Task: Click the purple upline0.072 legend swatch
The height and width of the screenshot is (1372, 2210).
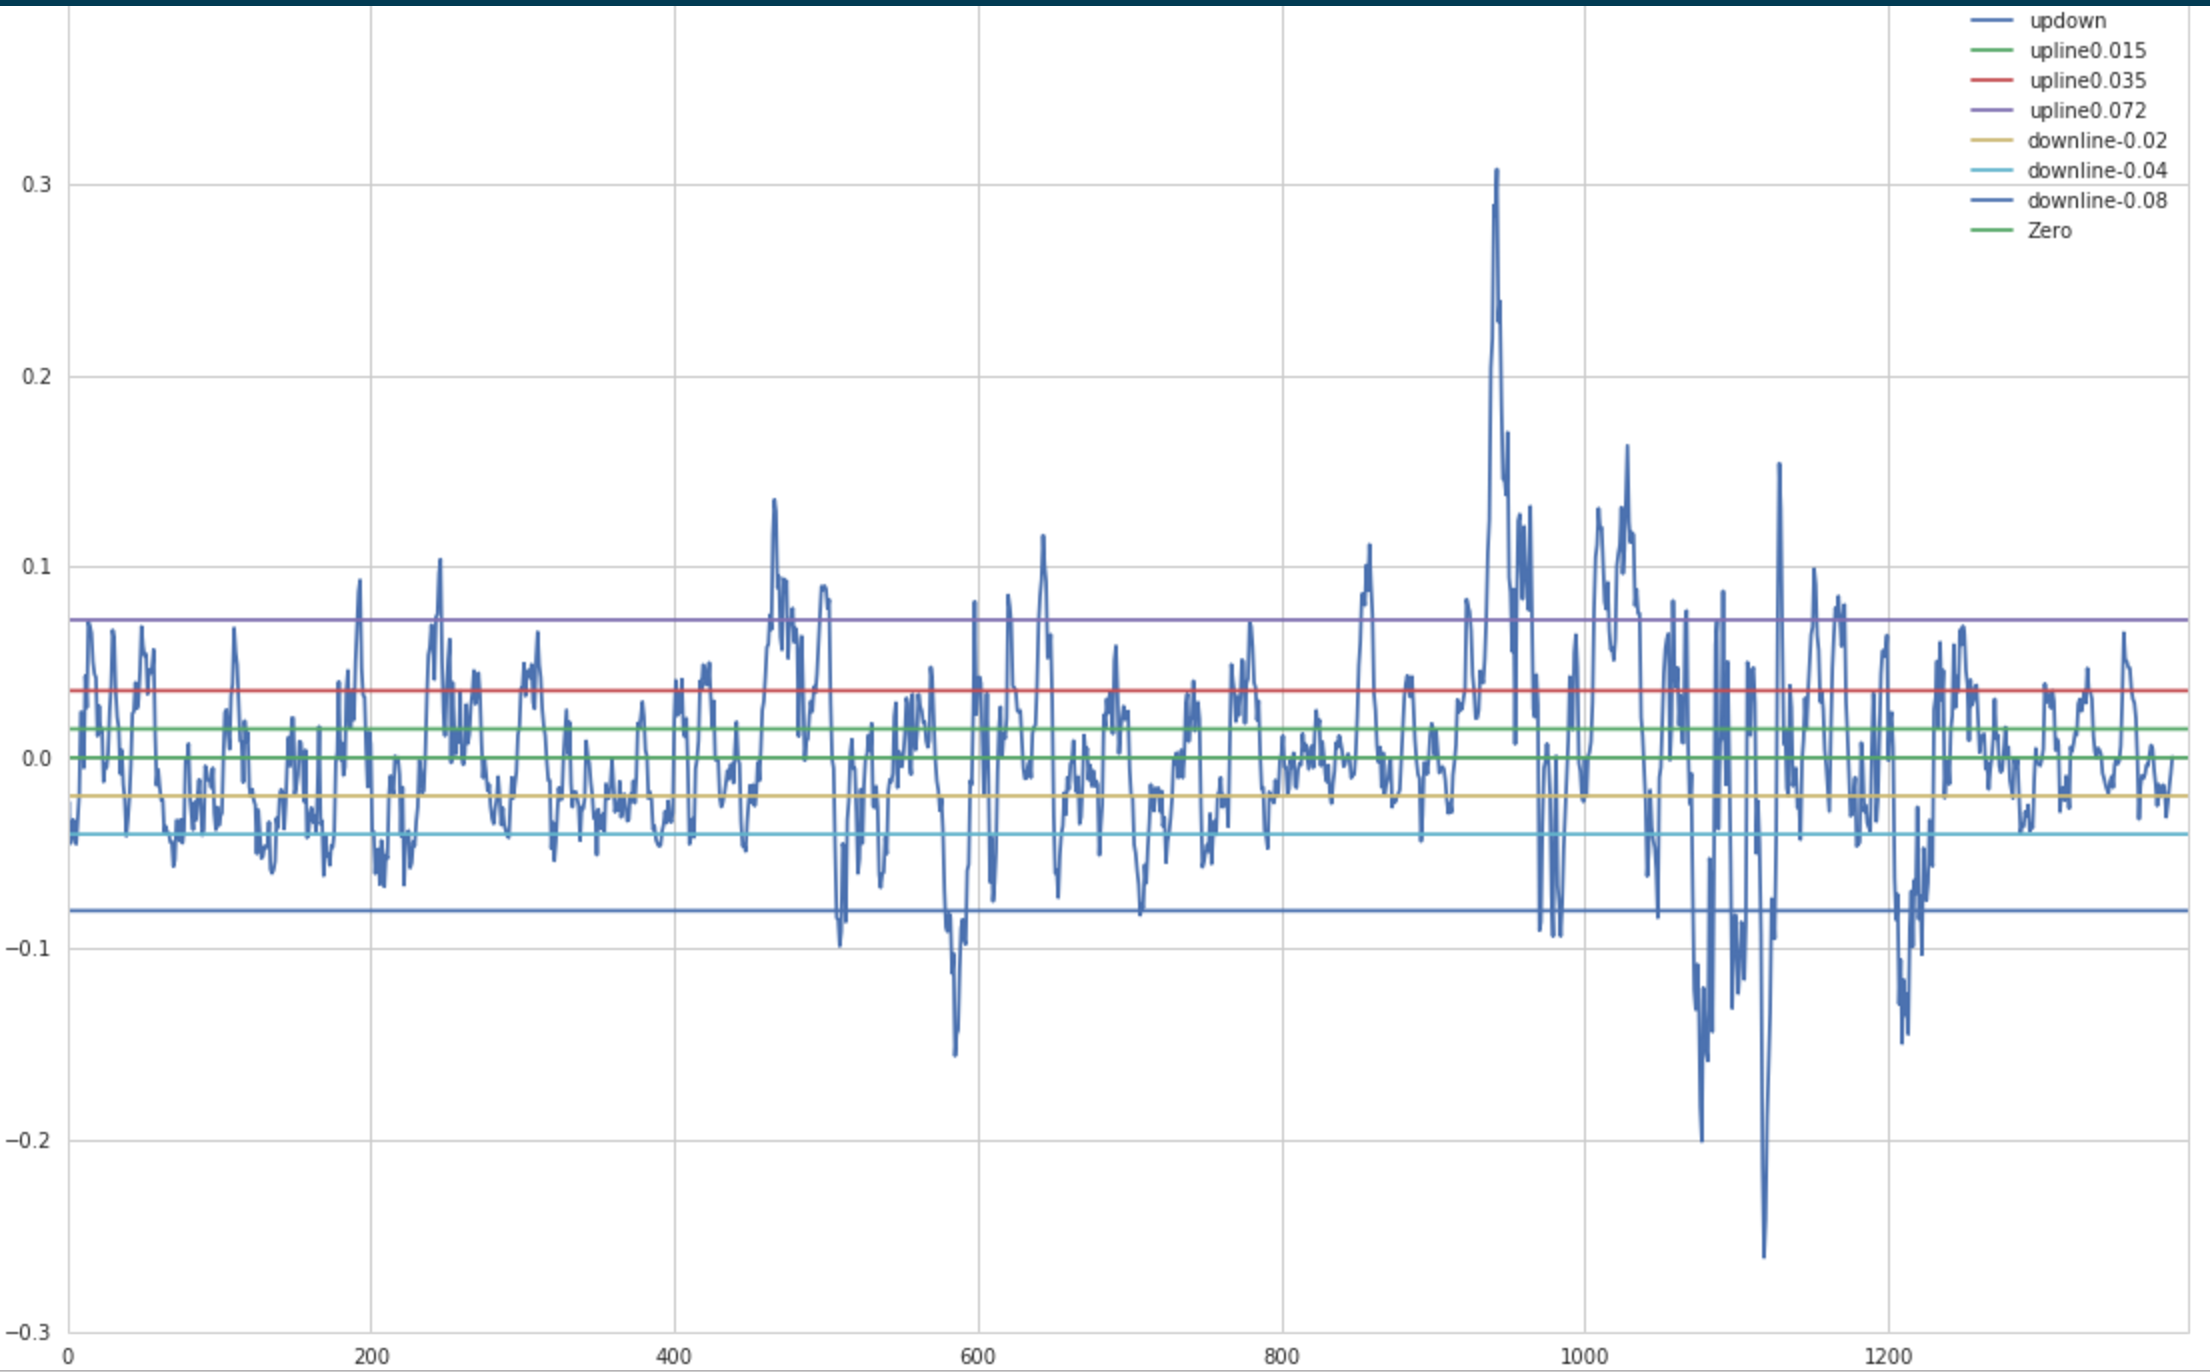Action: (x=1991, y=110)
